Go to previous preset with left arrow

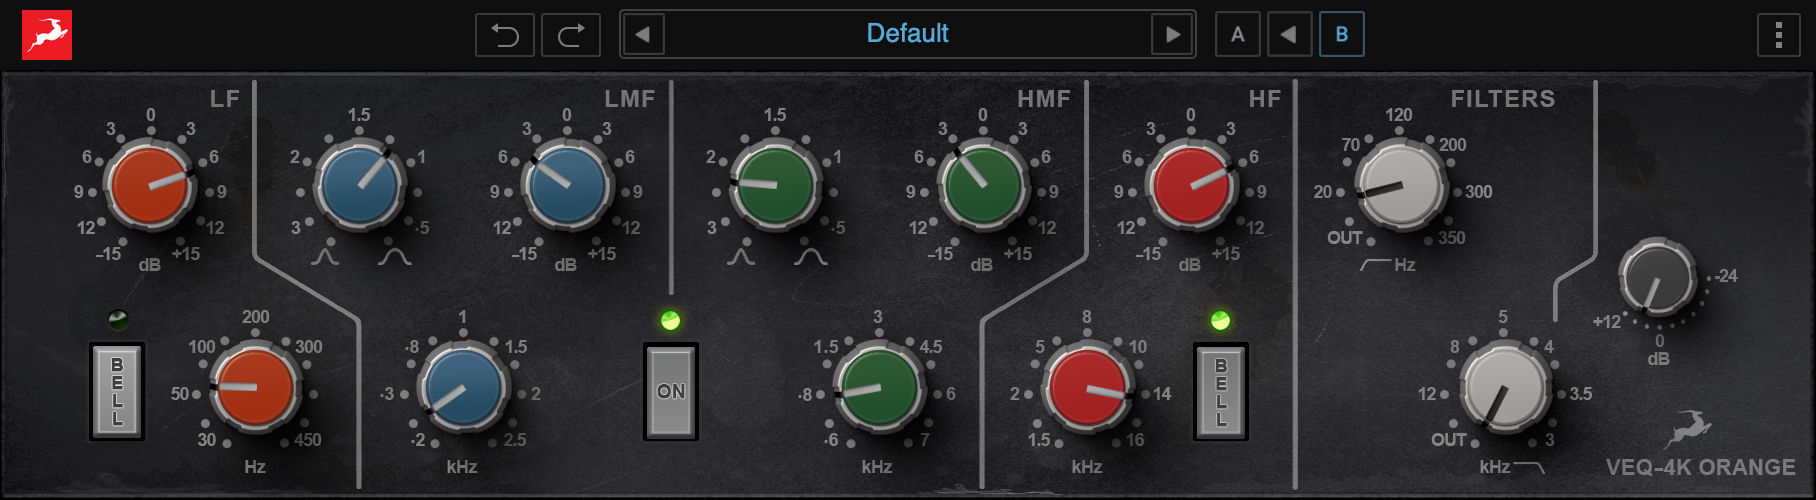[643, 35]
